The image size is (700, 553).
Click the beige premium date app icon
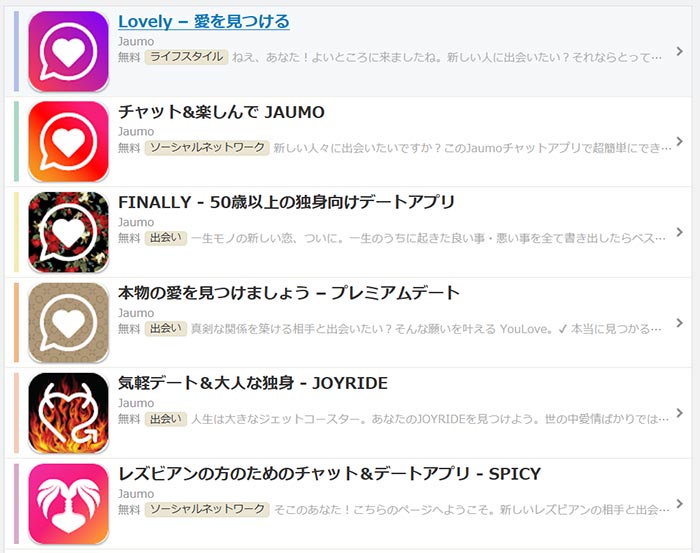68,323
